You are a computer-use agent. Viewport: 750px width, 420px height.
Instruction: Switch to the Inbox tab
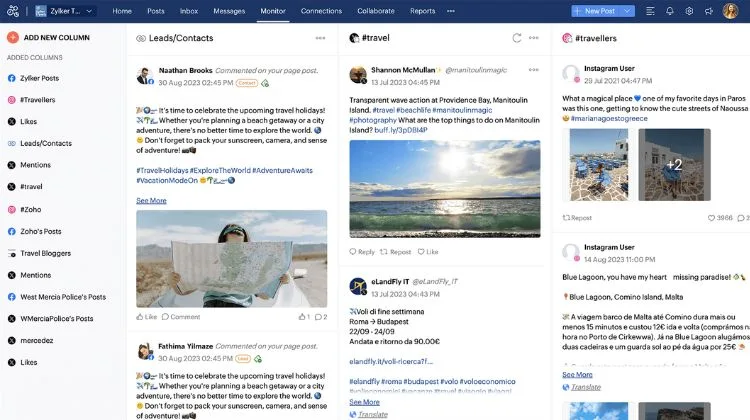[189, 11]
